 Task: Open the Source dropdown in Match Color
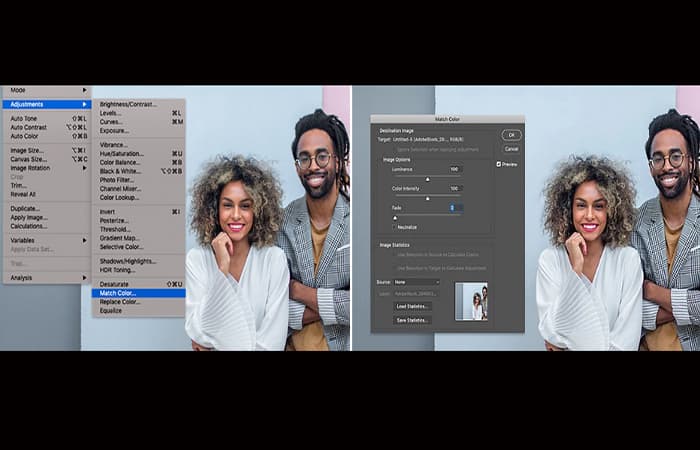(x=416, y=282)
